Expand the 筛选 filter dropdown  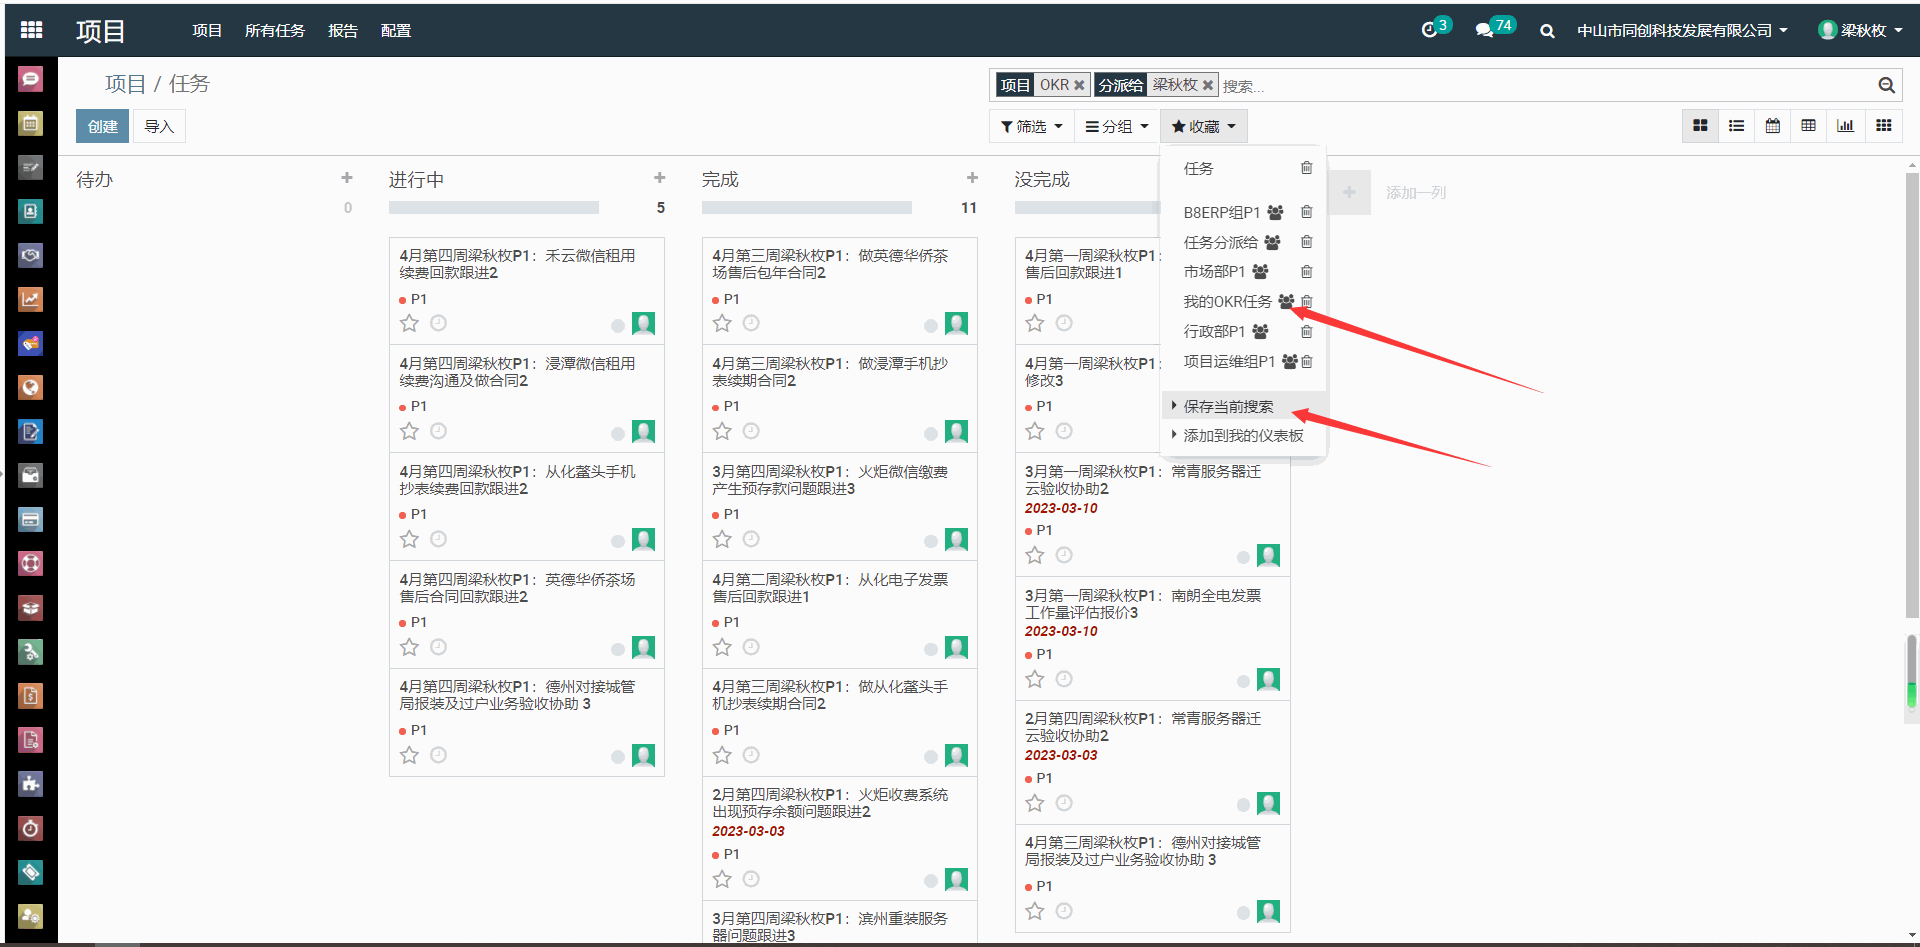pos(1031,127)
